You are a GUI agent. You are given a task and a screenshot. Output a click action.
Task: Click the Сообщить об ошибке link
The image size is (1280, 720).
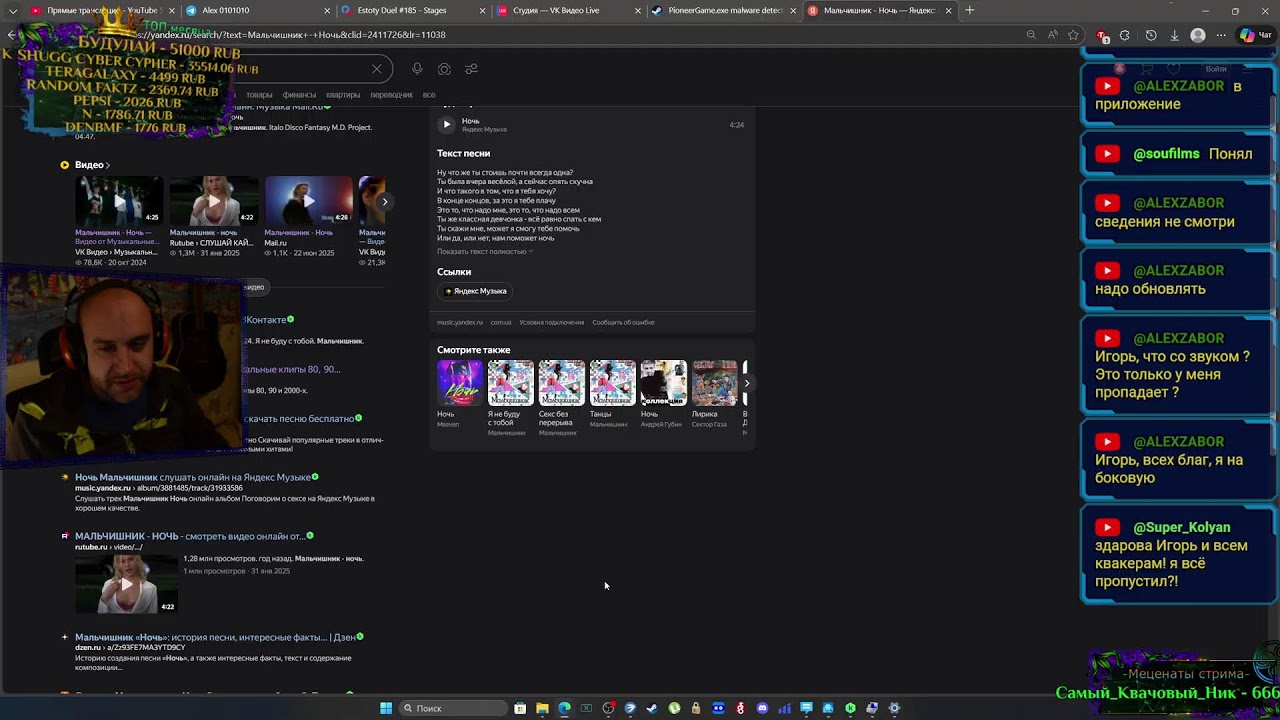pos(623,322)
